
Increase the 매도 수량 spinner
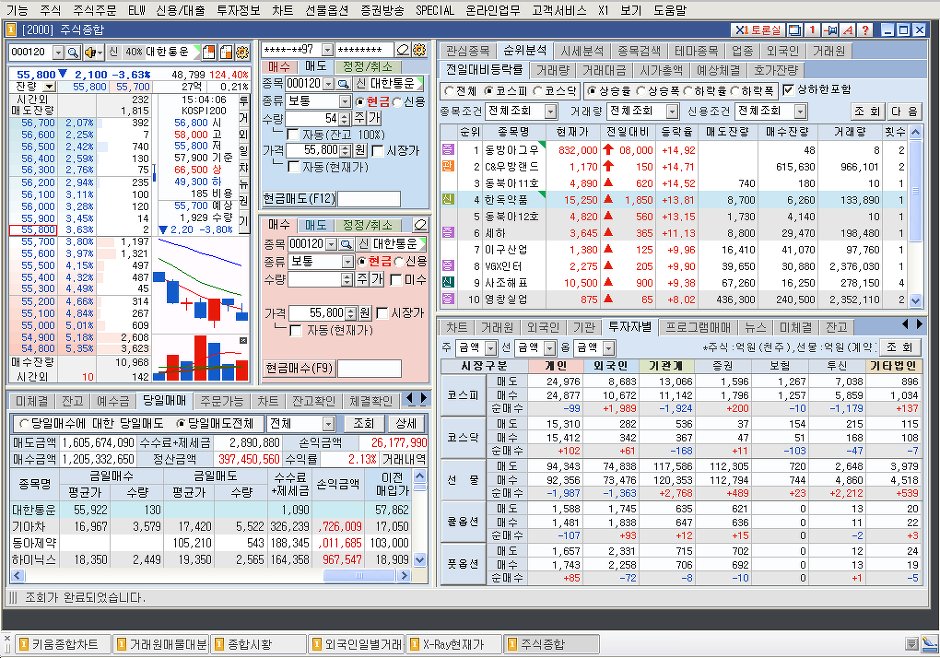pos(345,114)
